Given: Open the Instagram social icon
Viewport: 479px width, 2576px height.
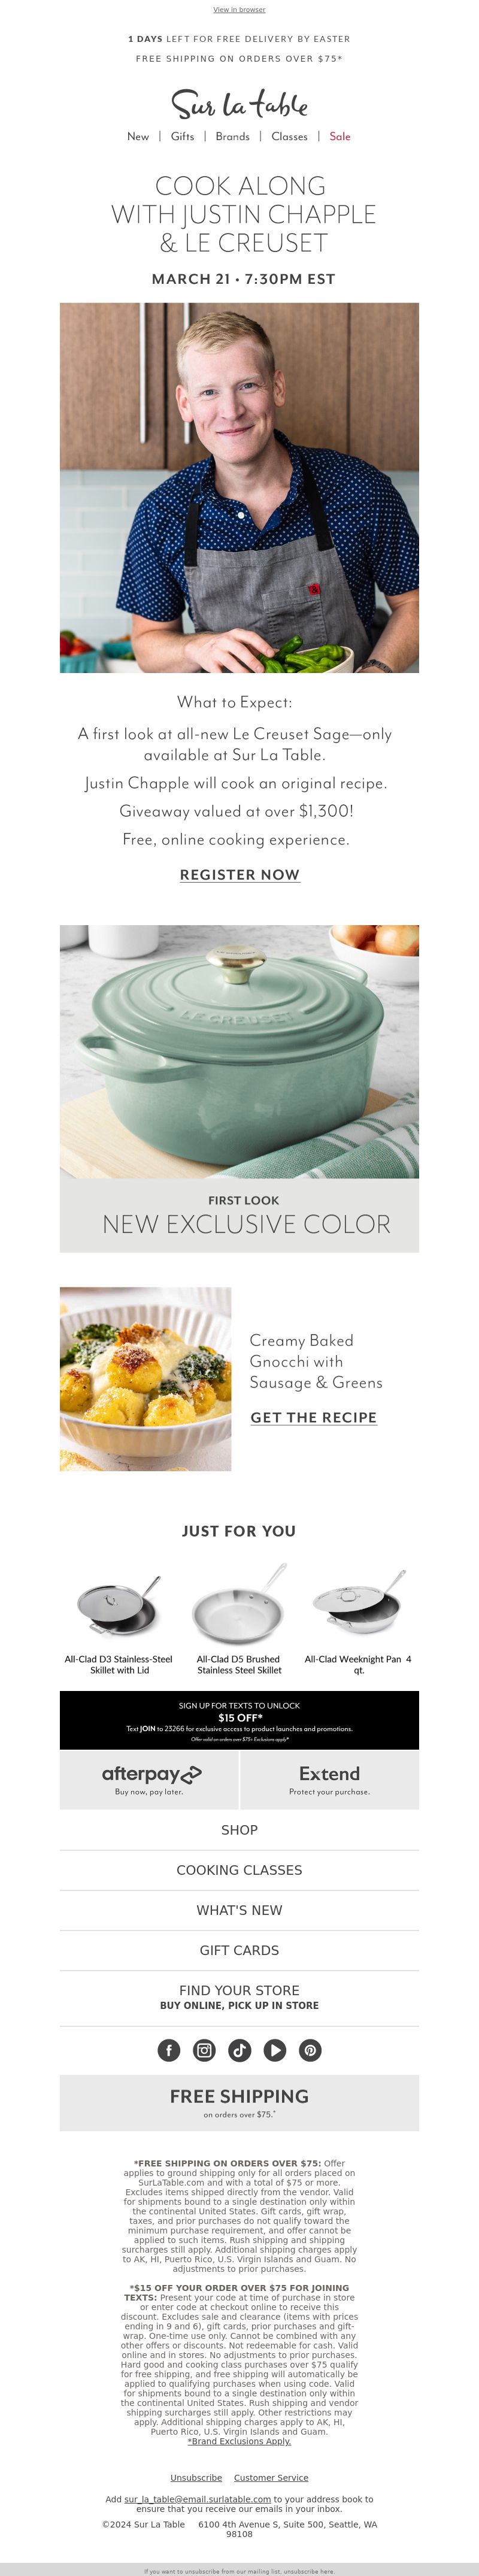Looking at the screenshot, I should pos(204,2050).
